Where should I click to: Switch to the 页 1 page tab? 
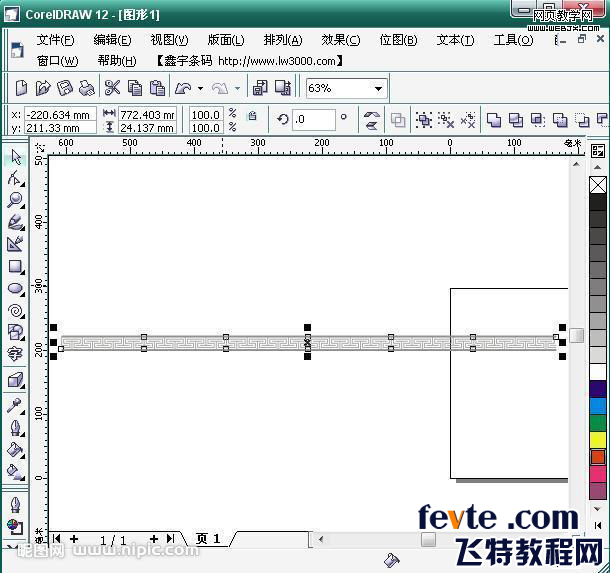(x=208, y=539)
